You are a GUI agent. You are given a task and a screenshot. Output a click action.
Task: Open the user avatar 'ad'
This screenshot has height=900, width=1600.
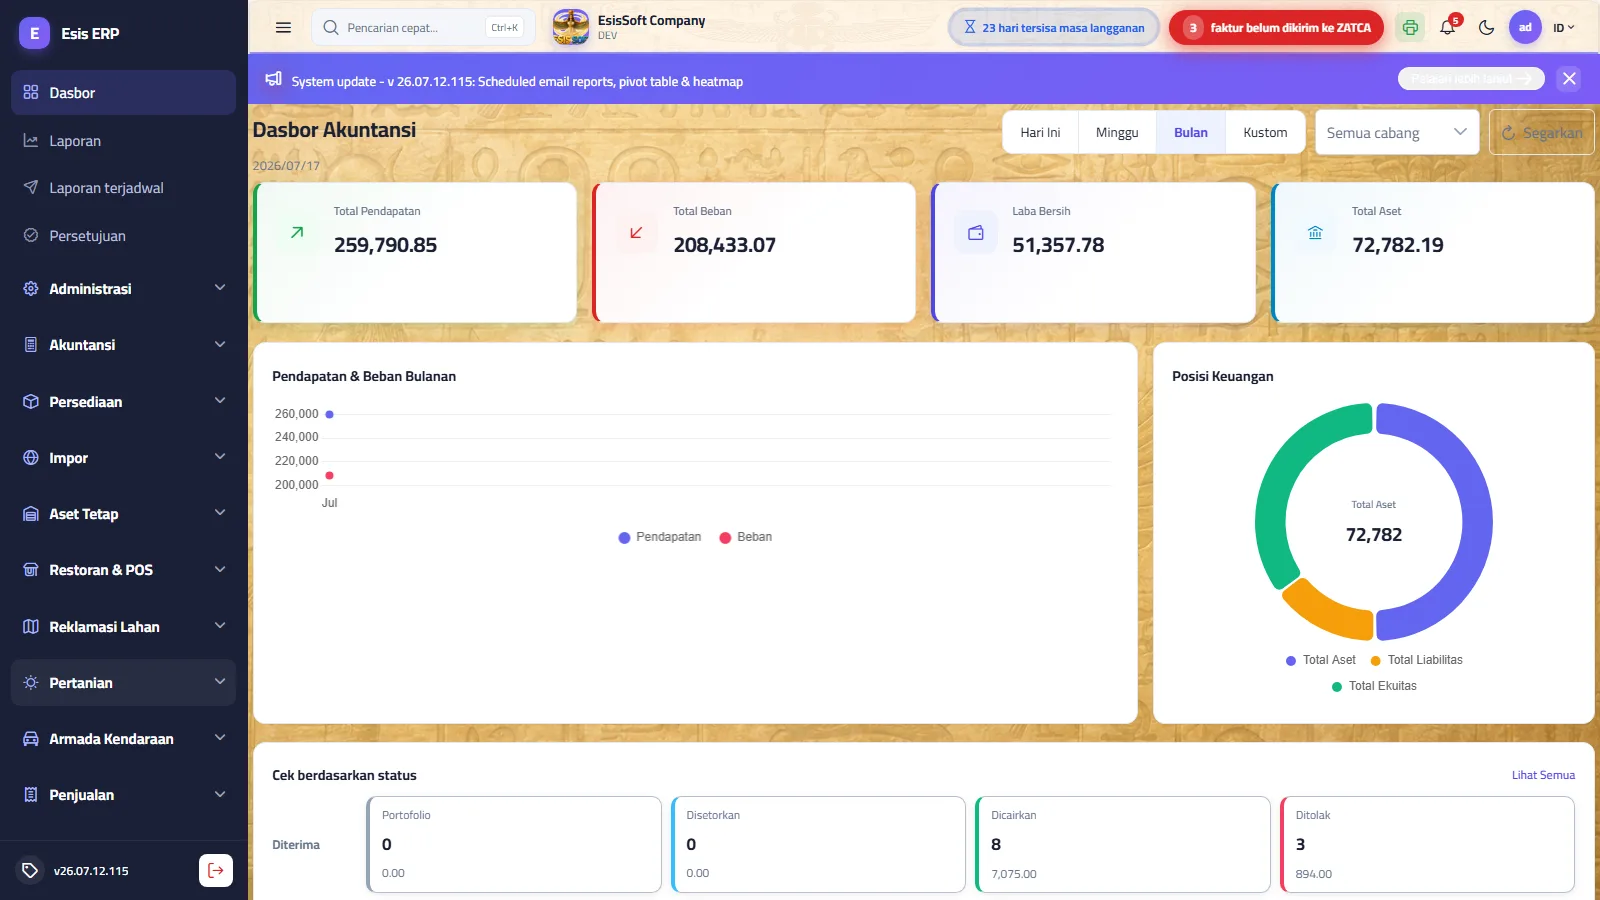tap(1525, 28)
